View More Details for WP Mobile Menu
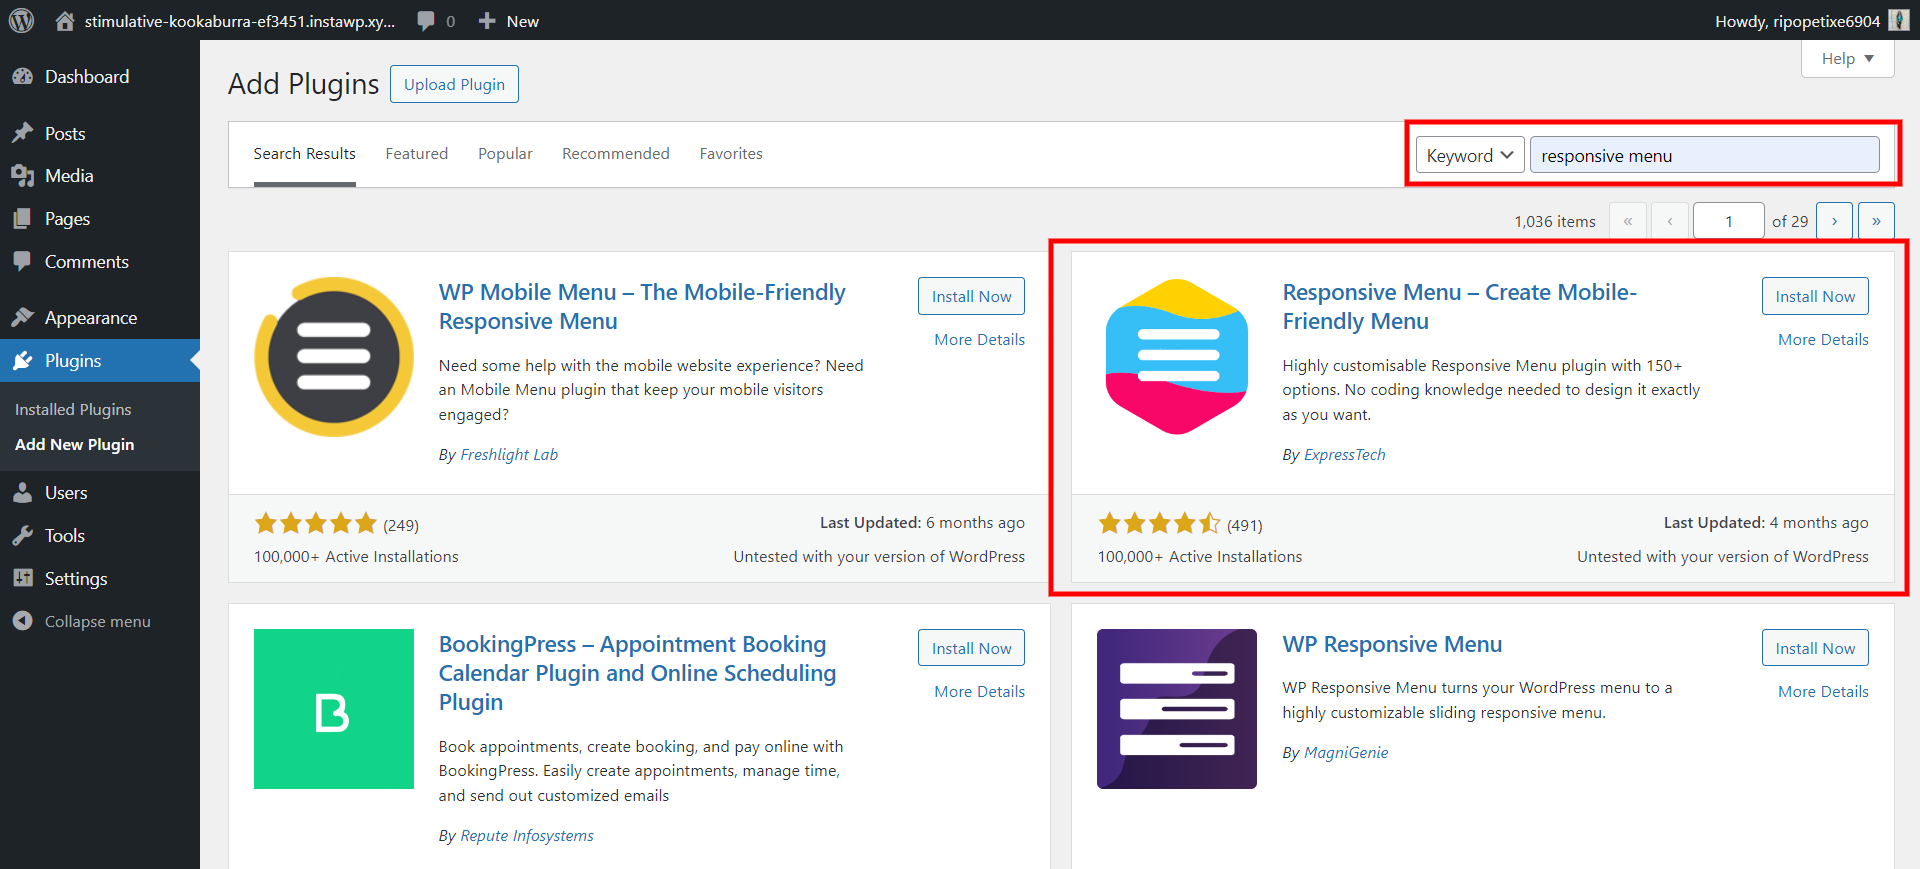The height and width of the screenshot is (869, 1920). (979, 340)
